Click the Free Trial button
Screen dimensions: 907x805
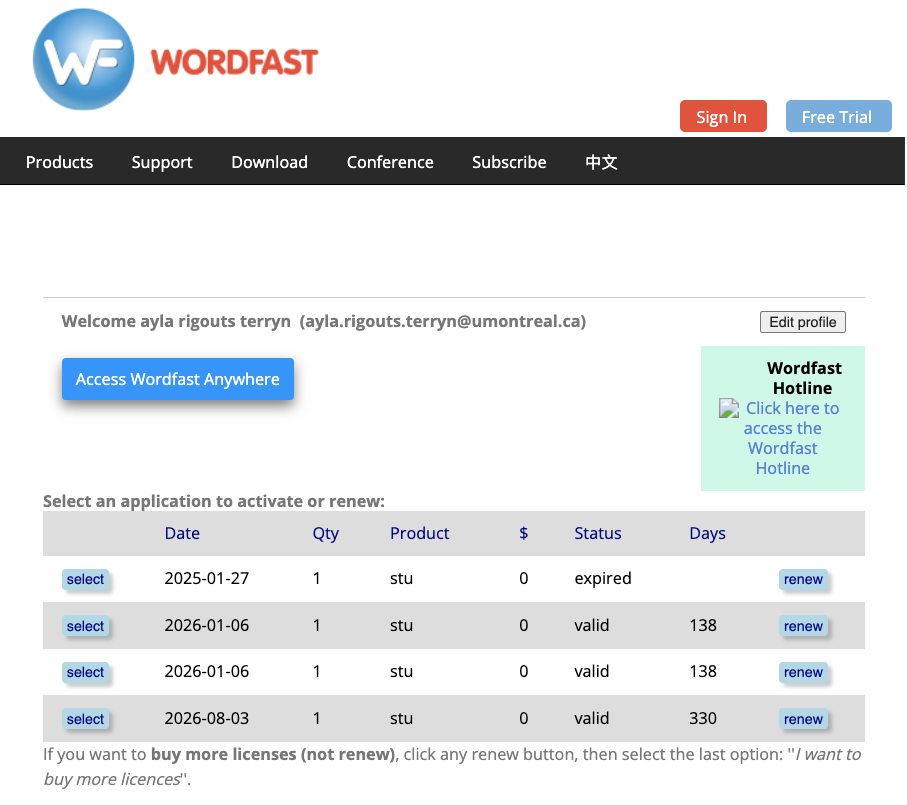pyautogui.click(x=838, y=116)
